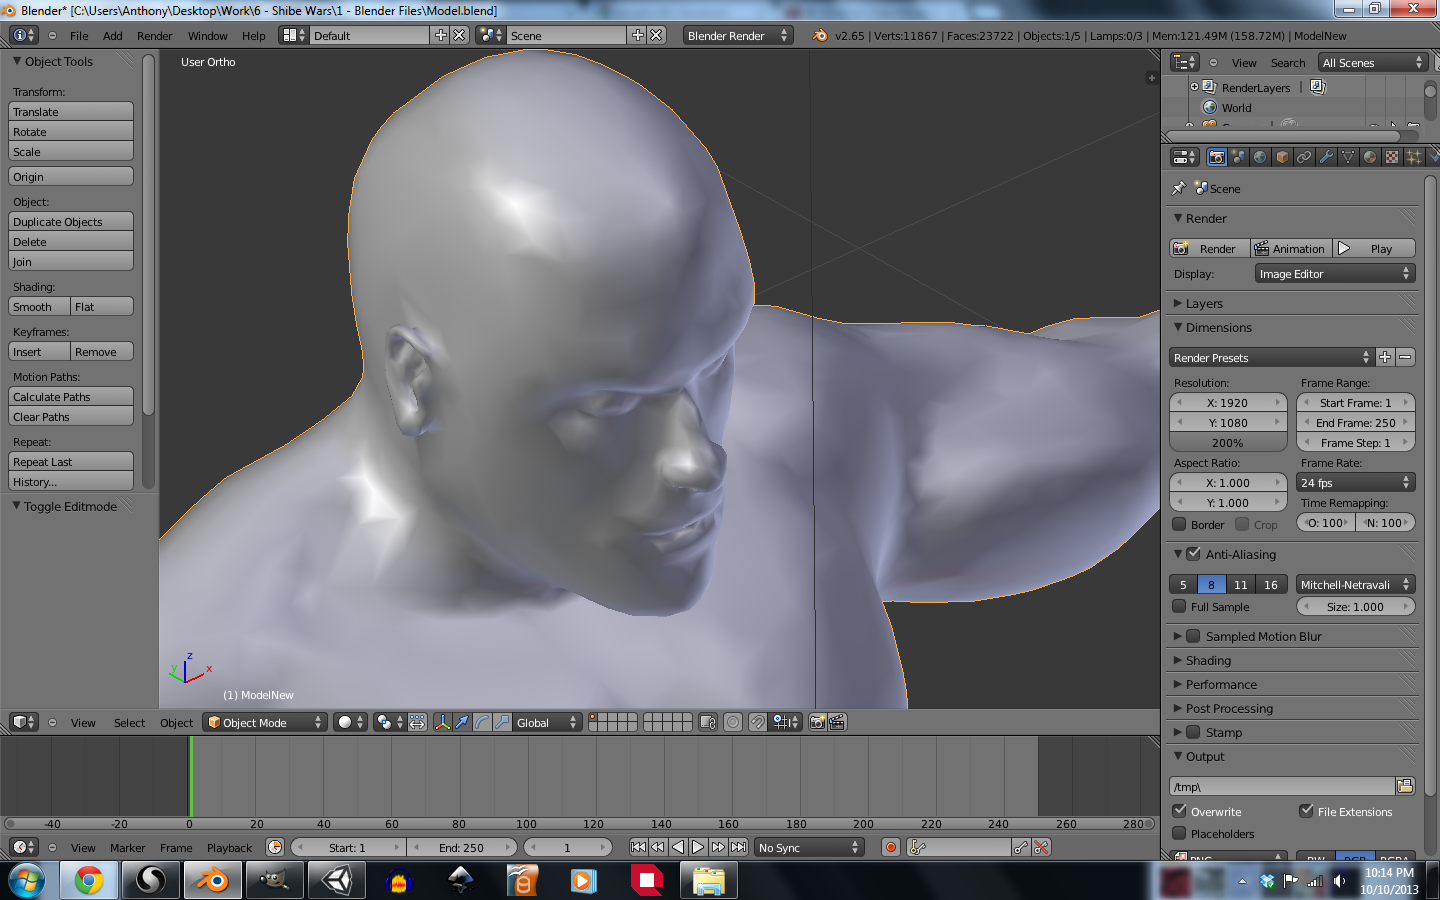
Task: Click the World globe icon in outliner
Action: (1209, 107)
